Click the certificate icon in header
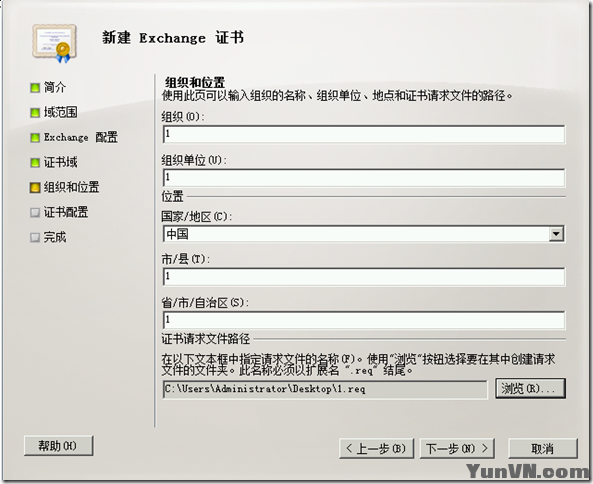 [54, 43]
